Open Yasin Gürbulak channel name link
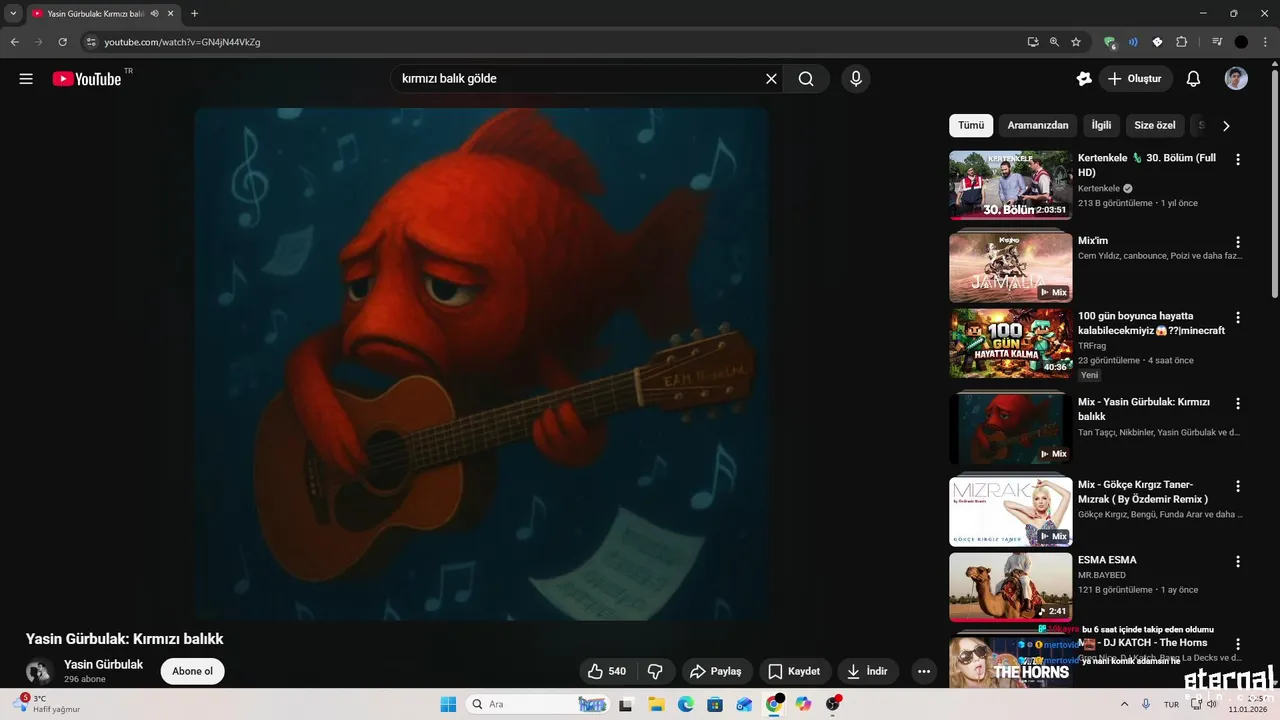1280x720 pixels. pyautogui.click(x=103, y=664)
